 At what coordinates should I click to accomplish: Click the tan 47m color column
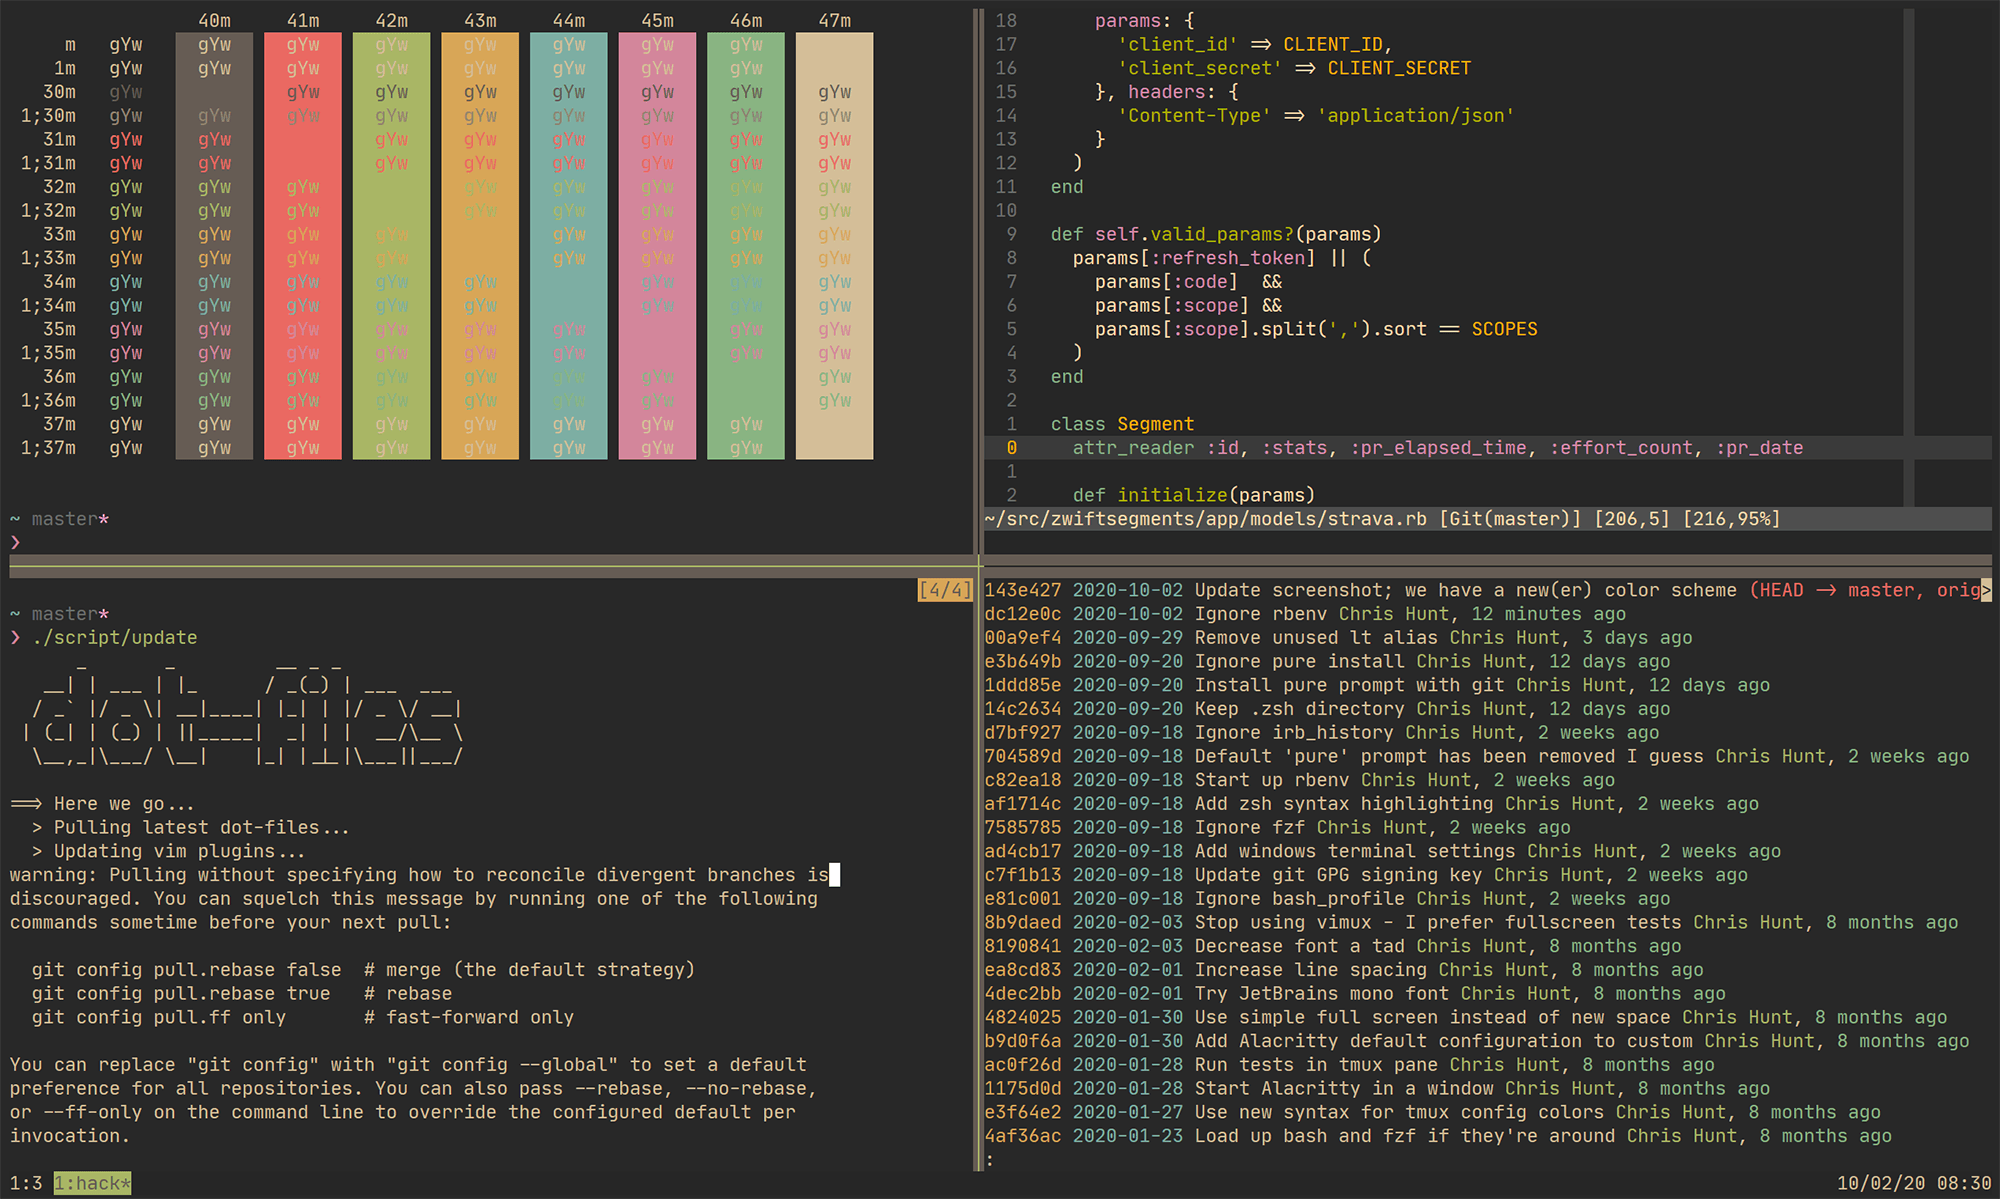[834, 245]
